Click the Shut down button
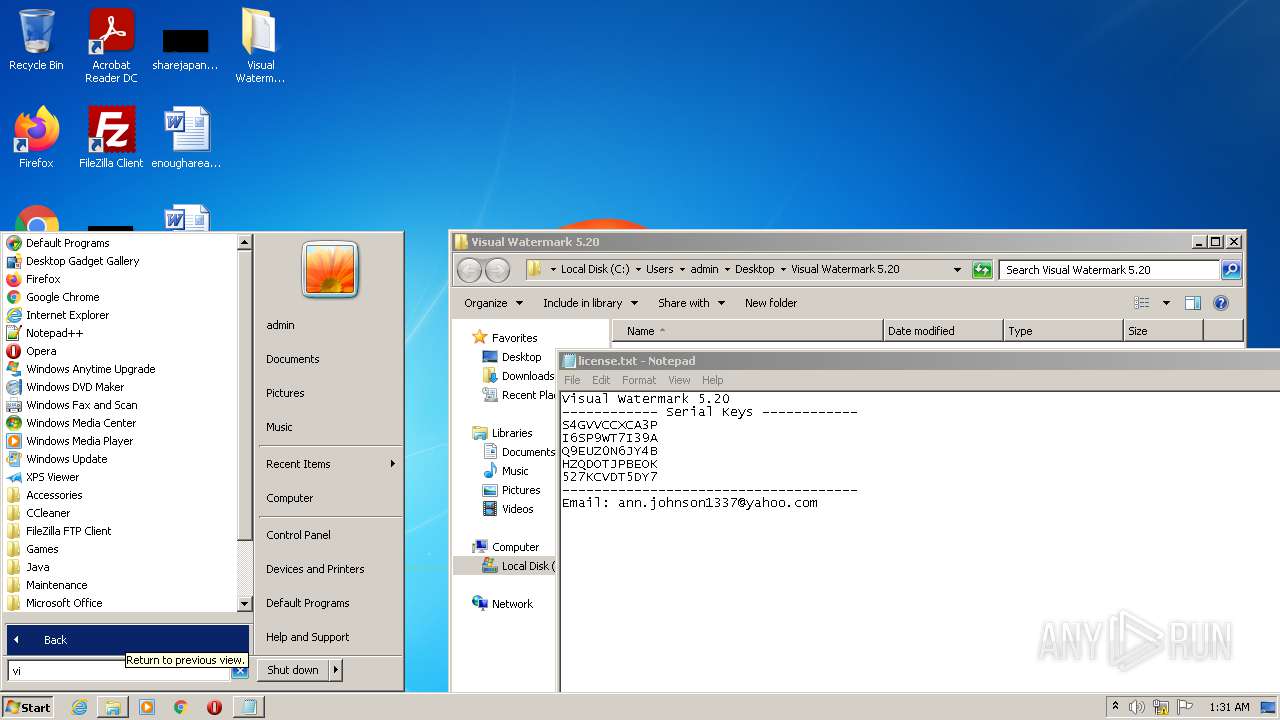This screenshot has height=720, width=1280. click(293, 670)
